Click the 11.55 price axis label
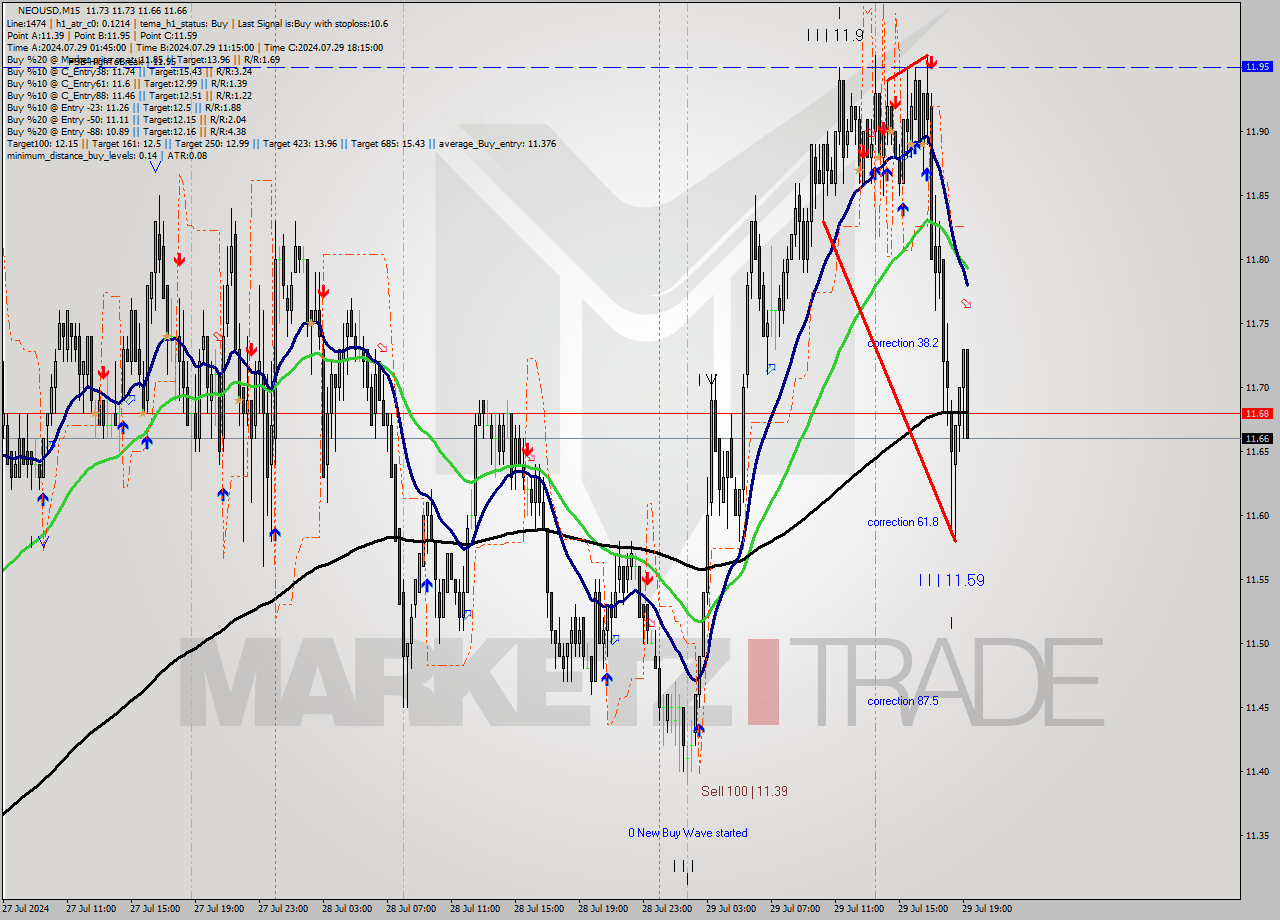 (1257, 579)
